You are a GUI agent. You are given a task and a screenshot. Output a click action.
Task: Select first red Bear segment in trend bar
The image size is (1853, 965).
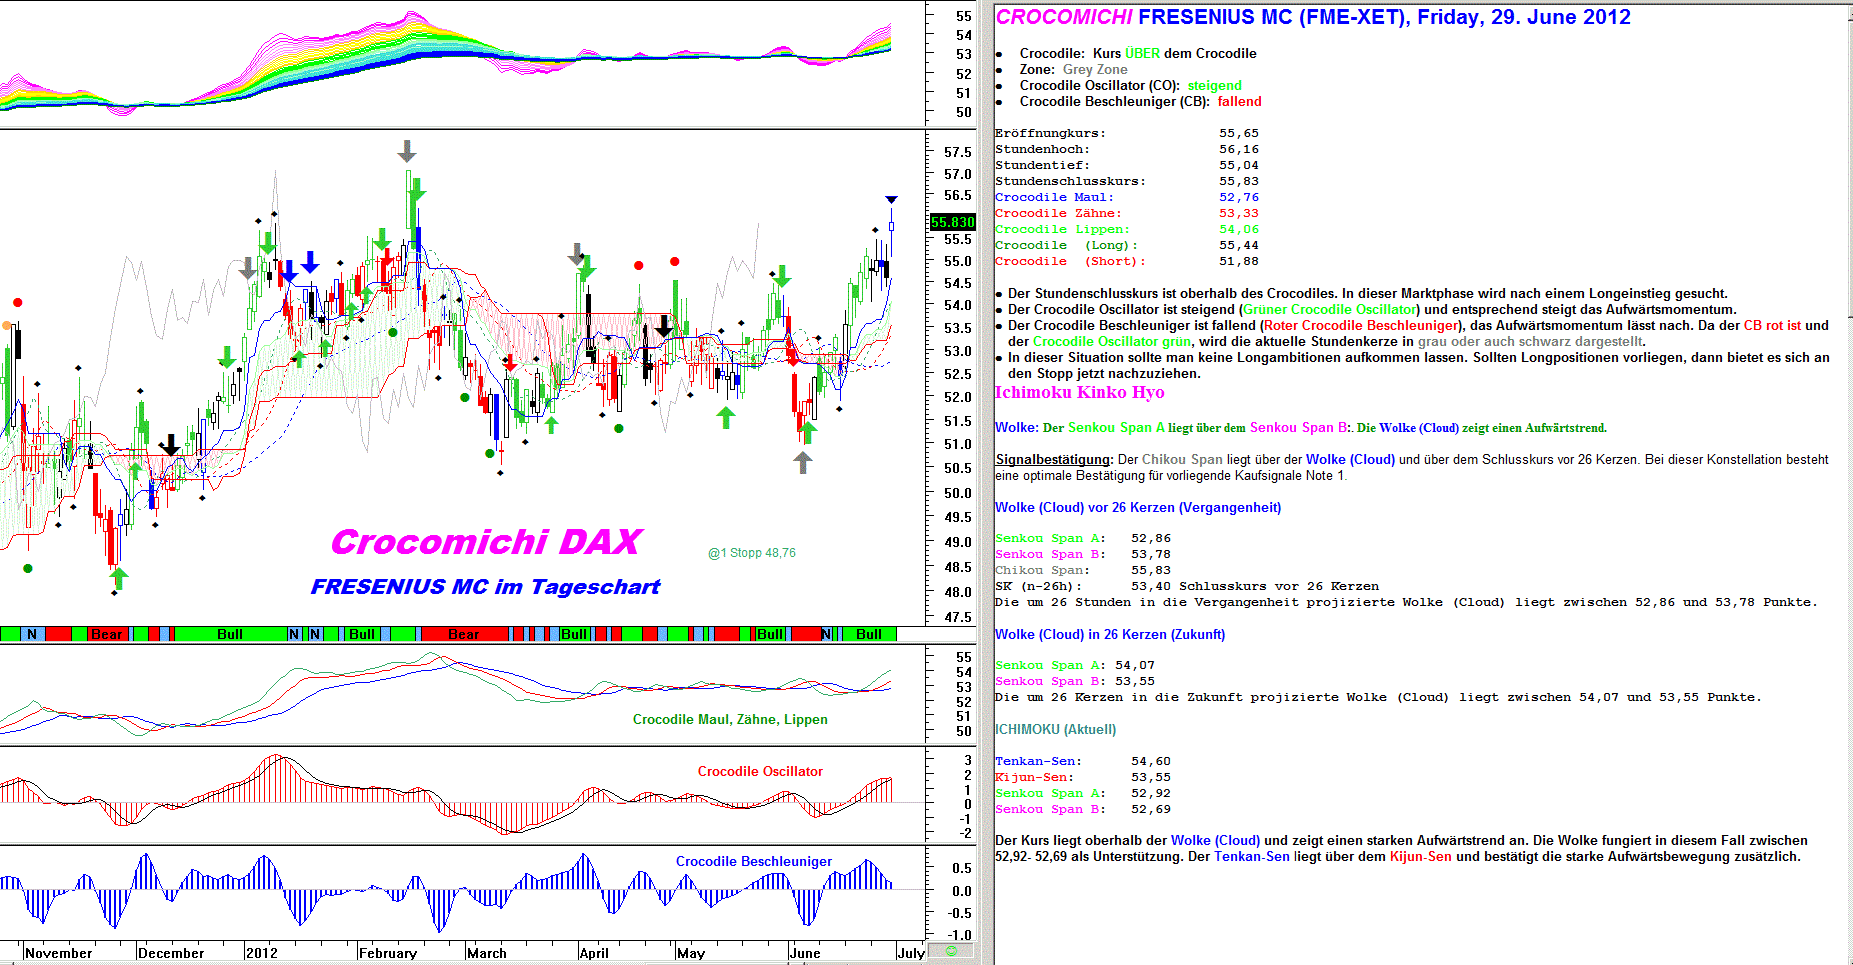106,634
